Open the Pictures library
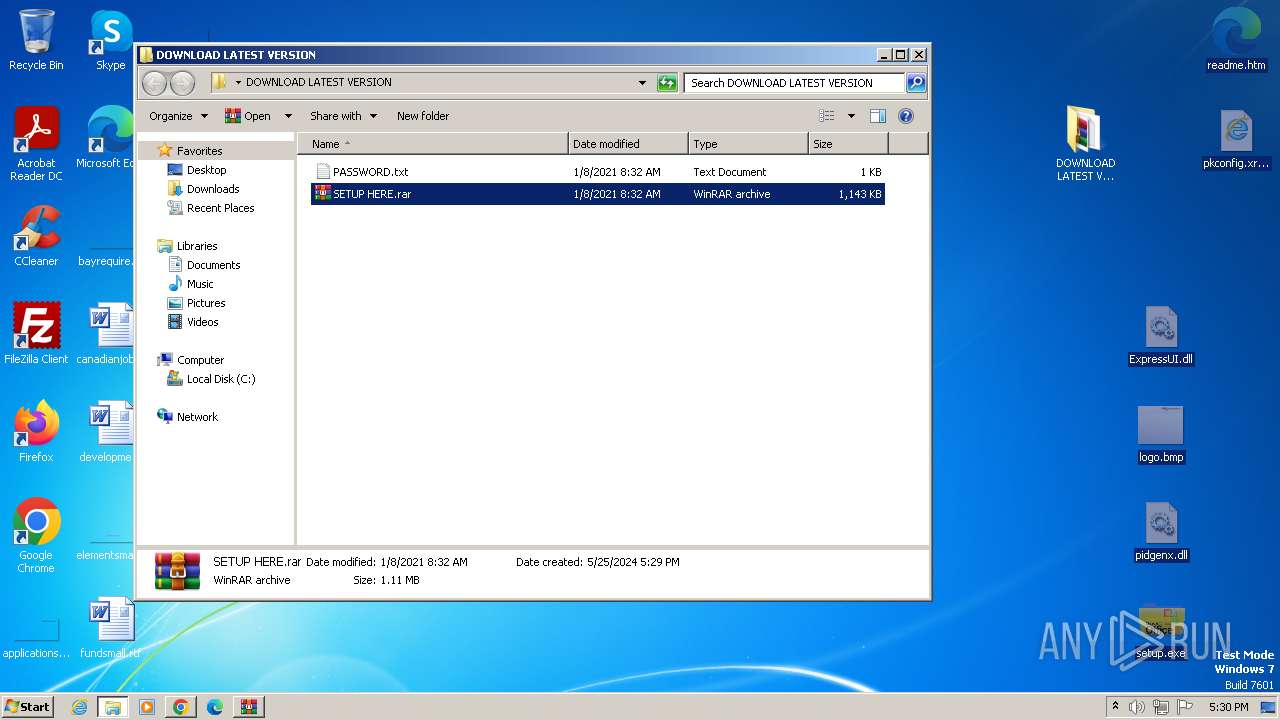The width and height of the screenshot is (1280, 720). 206,303
